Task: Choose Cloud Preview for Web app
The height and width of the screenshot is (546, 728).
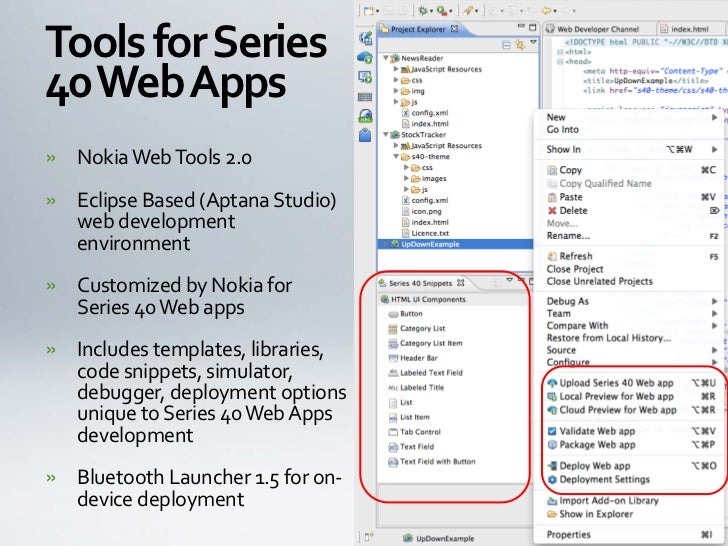Action: pyautogui.click(x=631, y=410)
